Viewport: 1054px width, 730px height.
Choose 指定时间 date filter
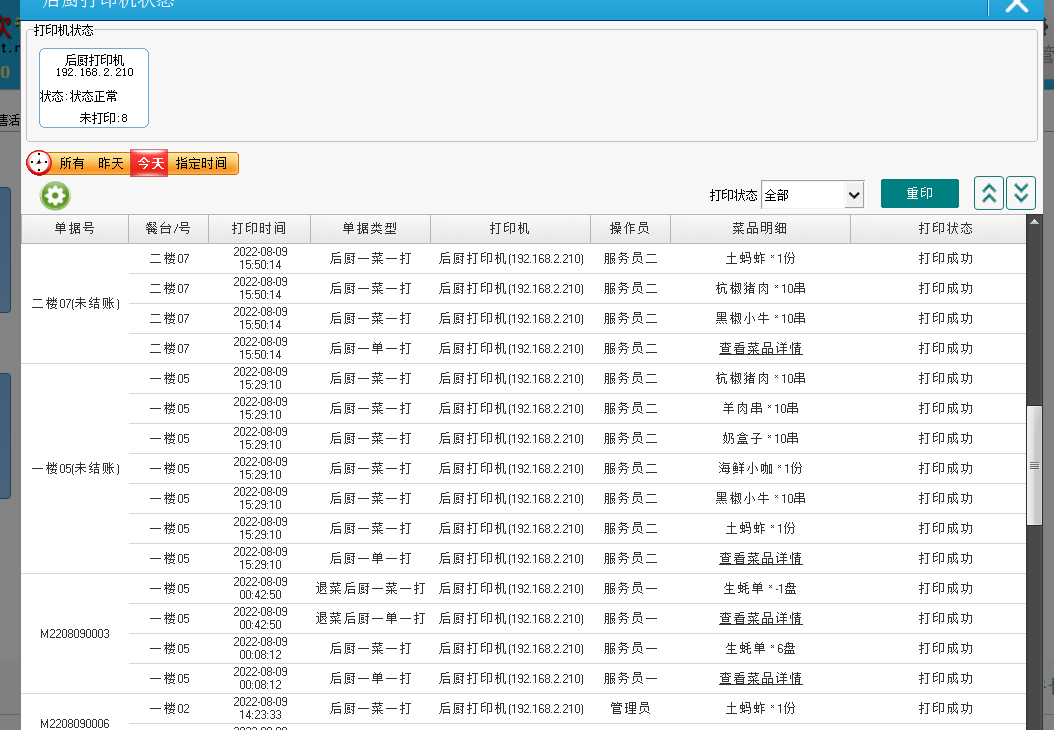click(x=201, y=163)
